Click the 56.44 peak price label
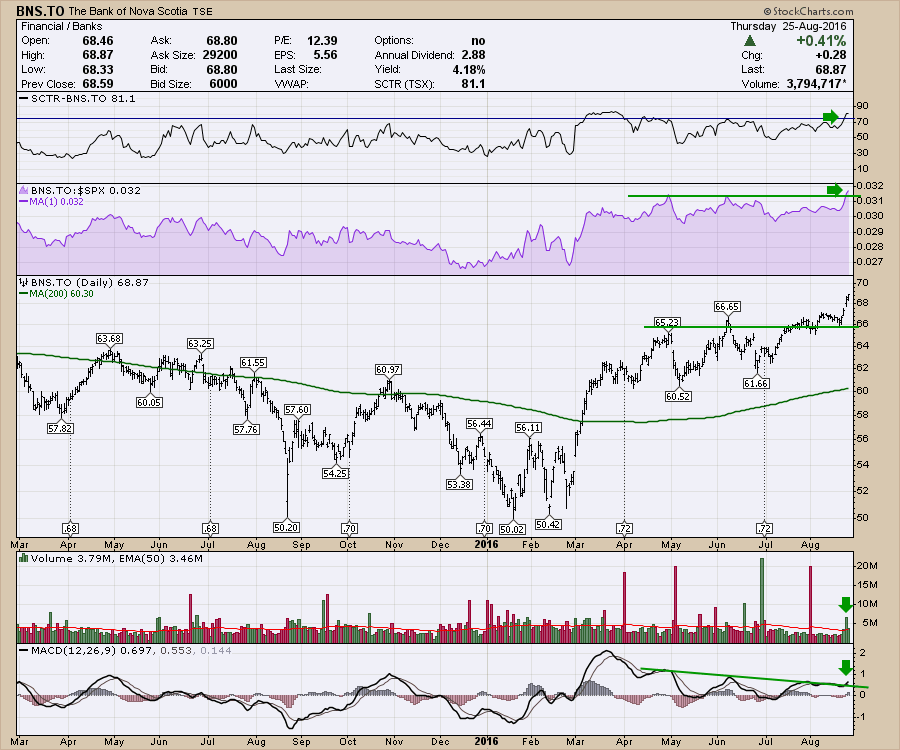Image resolution: width=900 pixels, height=750 pixels. point(479,423)
